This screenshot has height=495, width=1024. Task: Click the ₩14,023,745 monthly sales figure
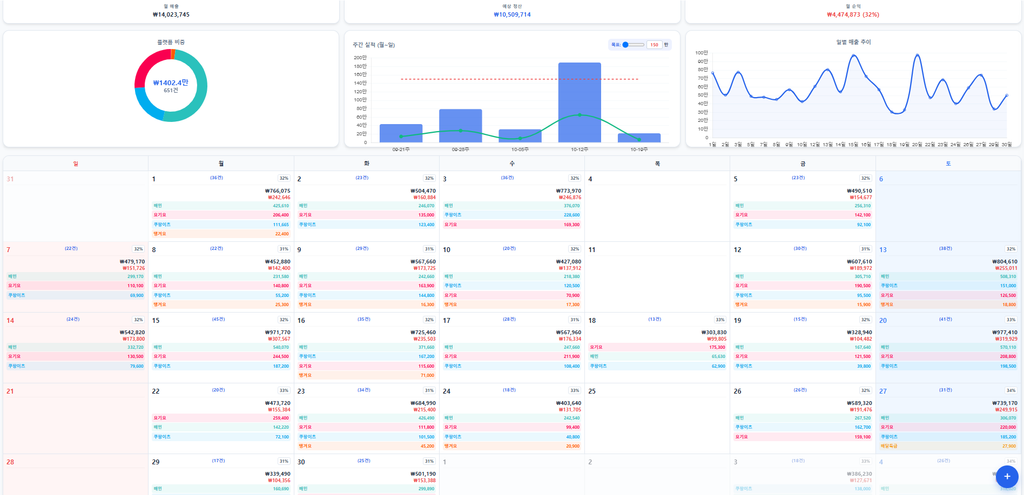(170, 14)
